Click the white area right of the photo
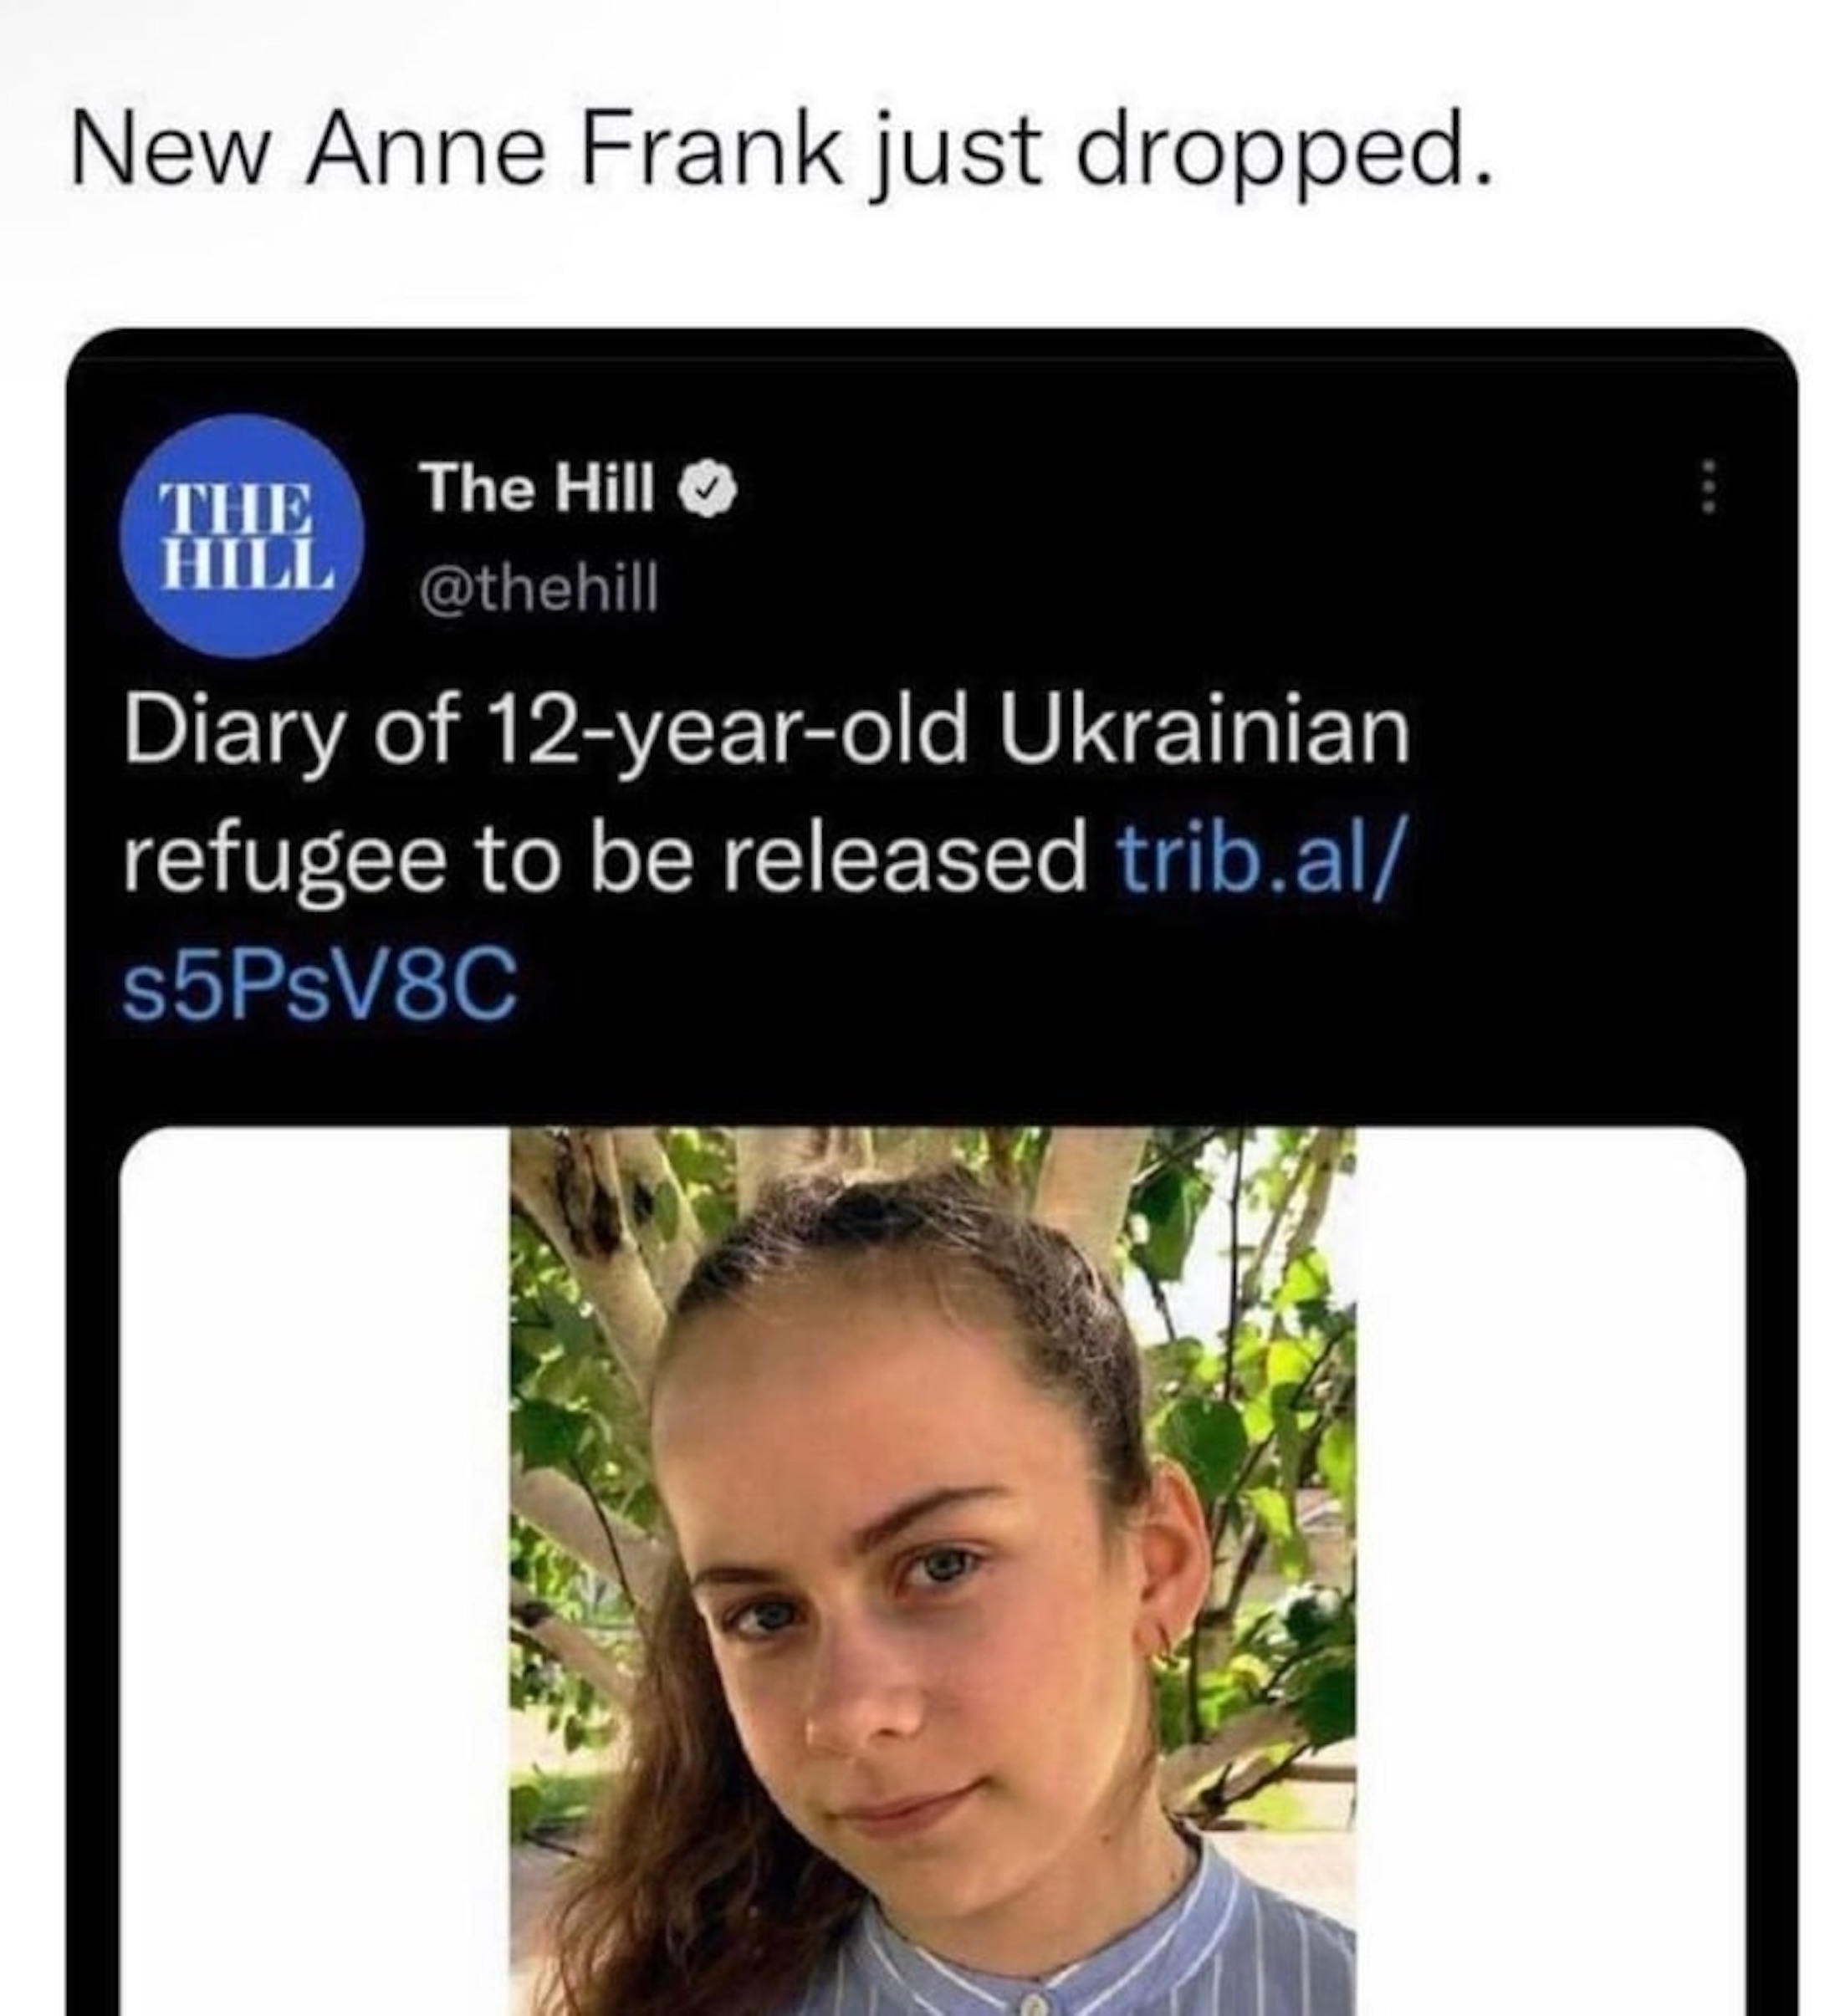The width and height of the screenshot is (1840, 2016). click(1550, 1570)
